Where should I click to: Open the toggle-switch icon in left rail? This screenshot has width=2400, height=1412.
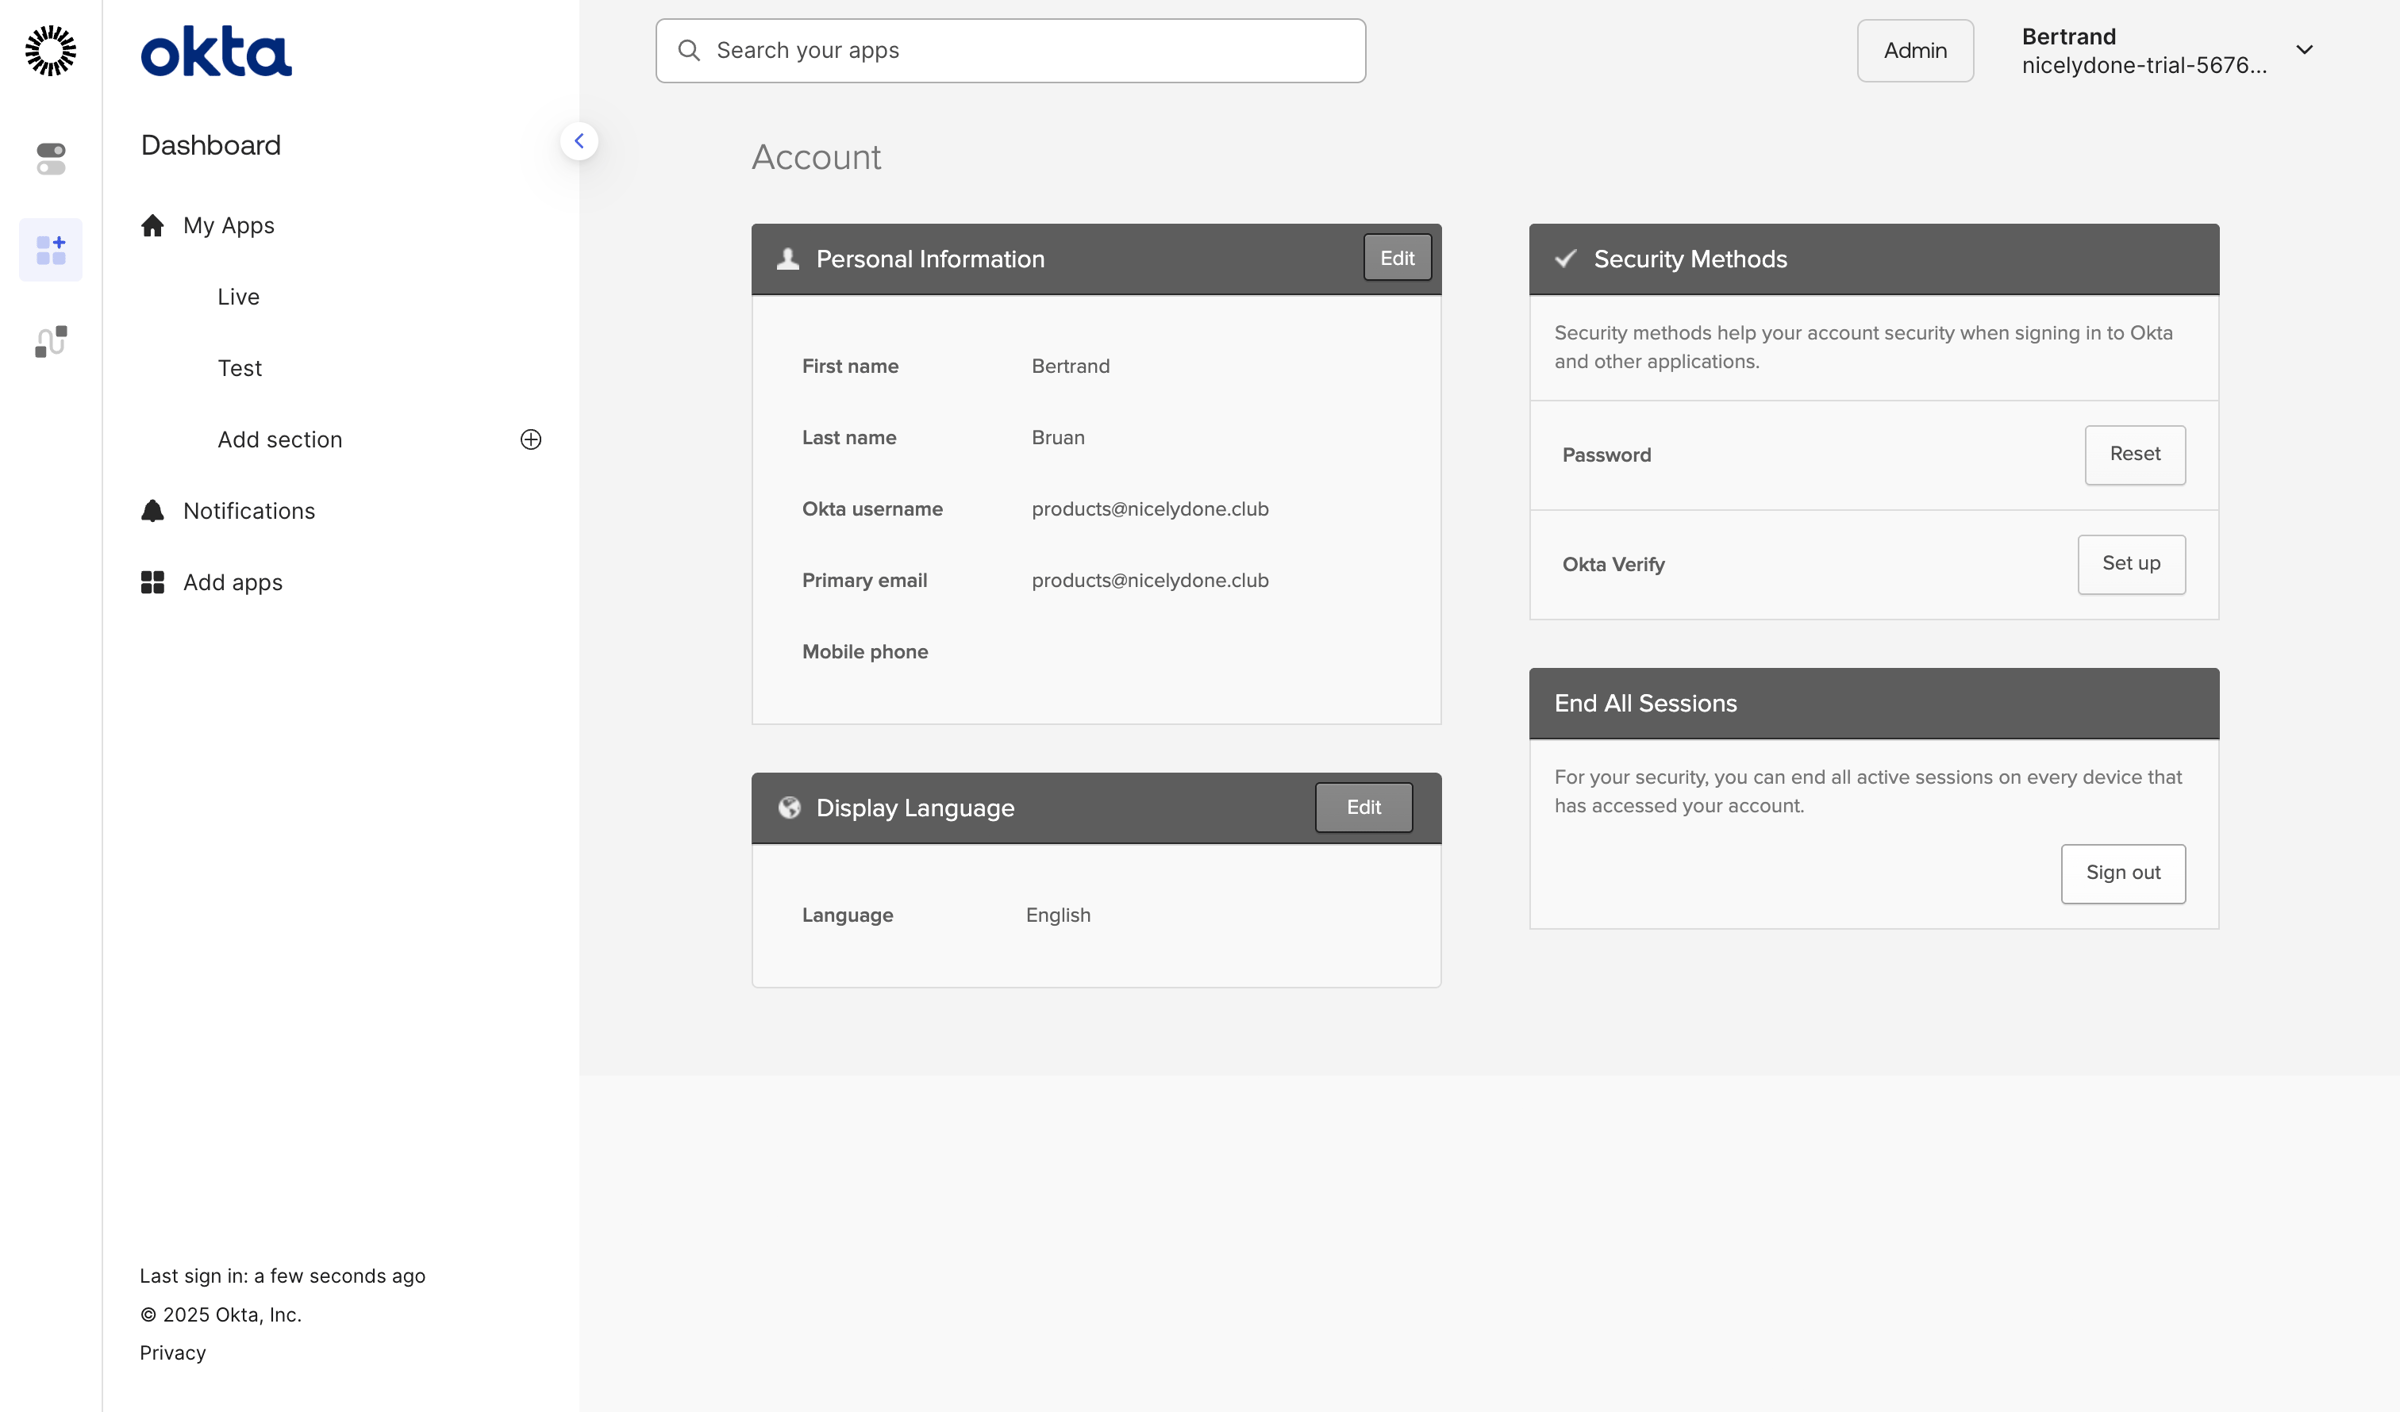click(x=51, y=158)
